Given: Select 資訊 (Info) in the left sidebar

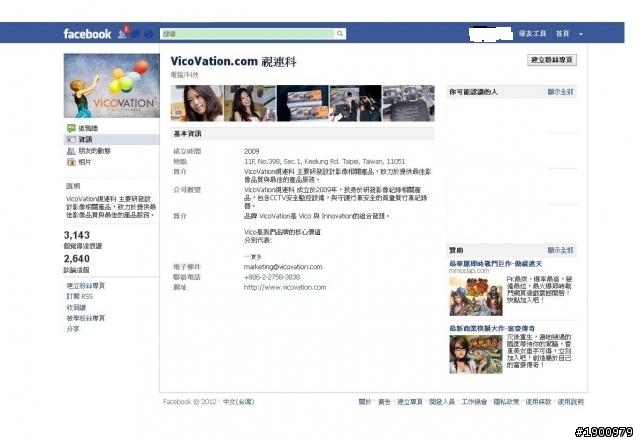Looking at the screenshot, I should click(x=85, y=140).
